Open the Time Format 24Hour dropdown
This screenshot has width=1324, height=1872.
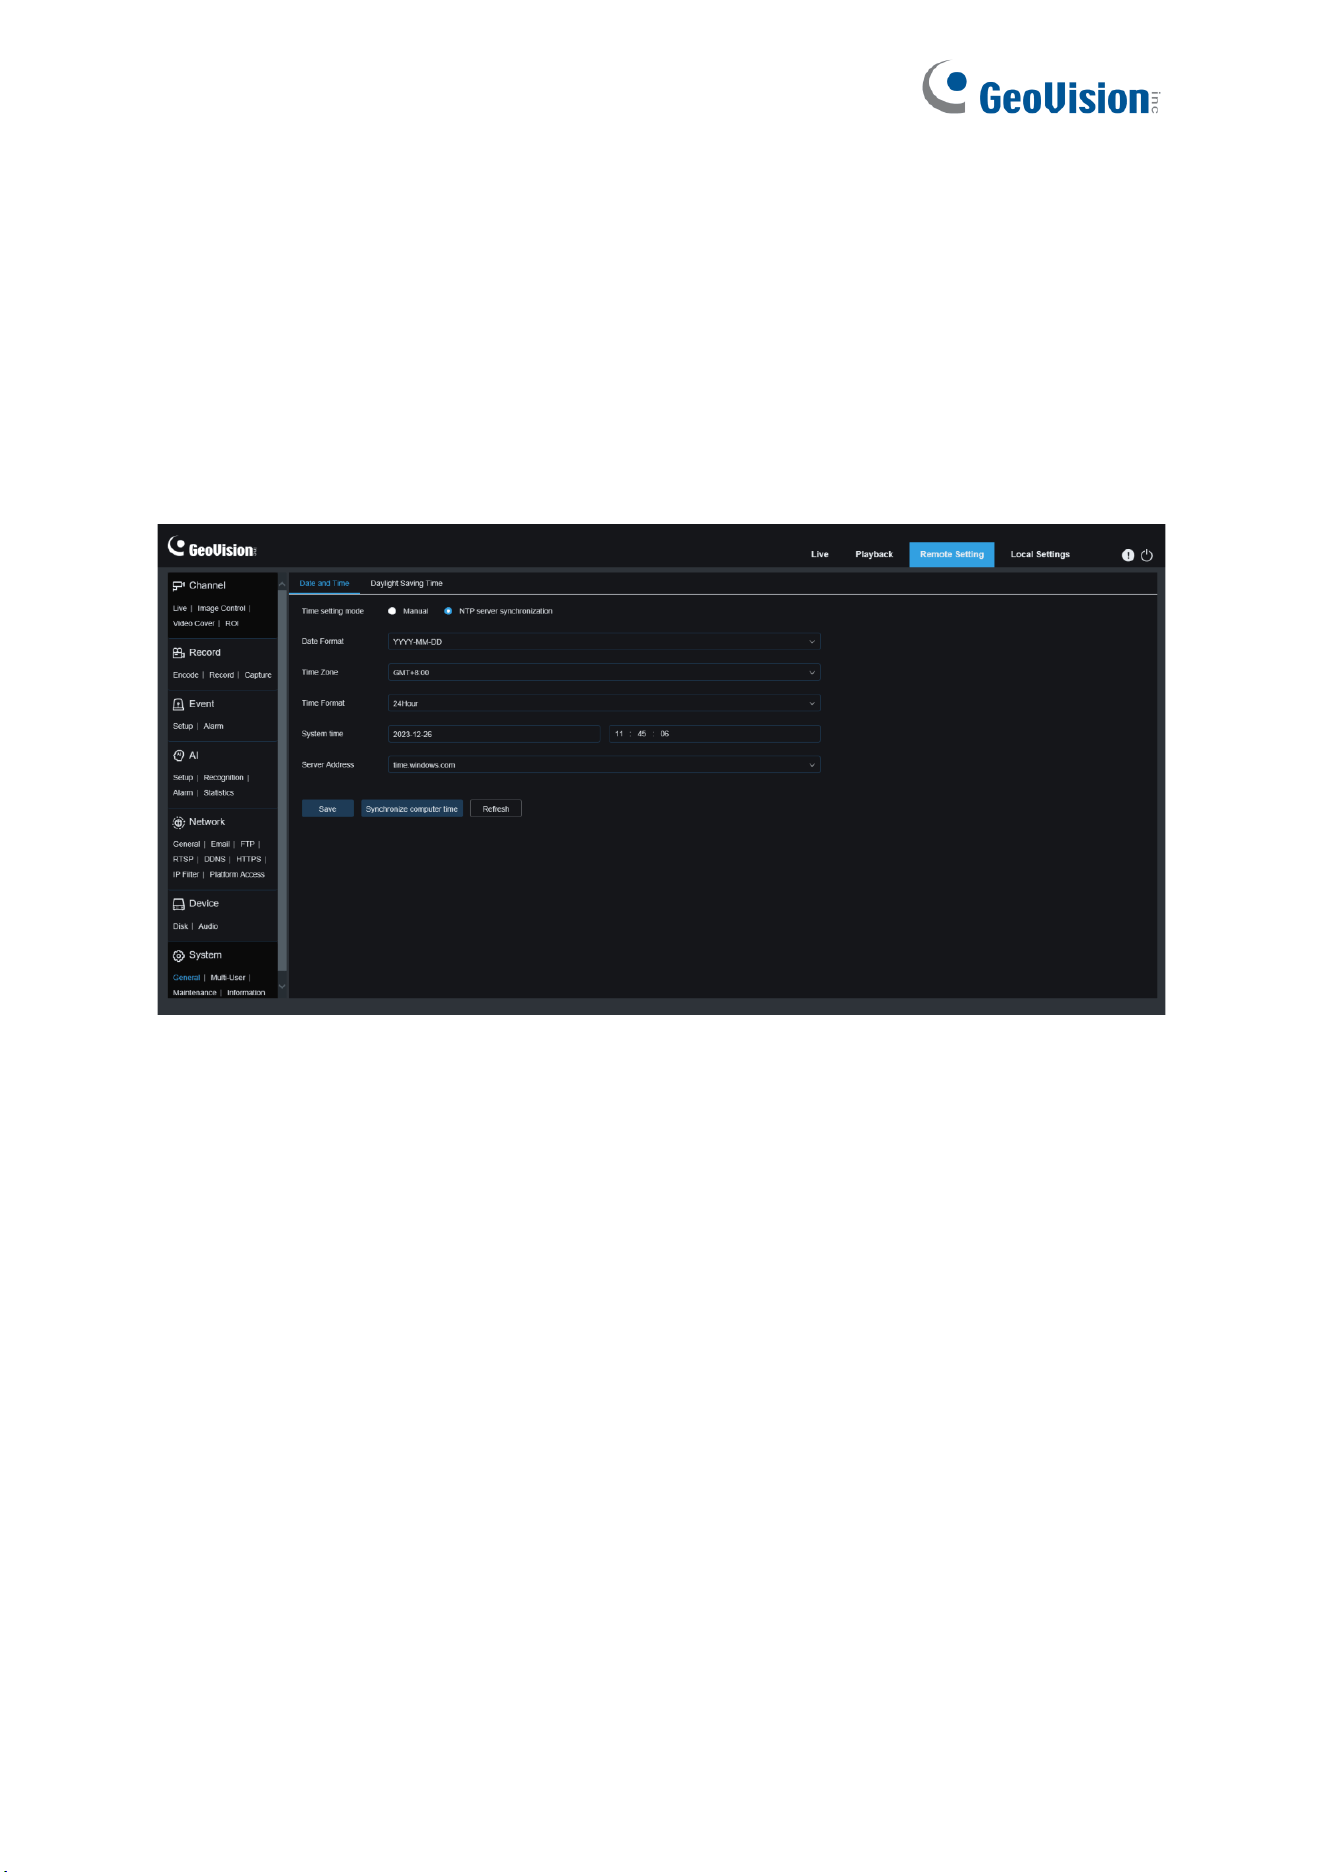604,703
